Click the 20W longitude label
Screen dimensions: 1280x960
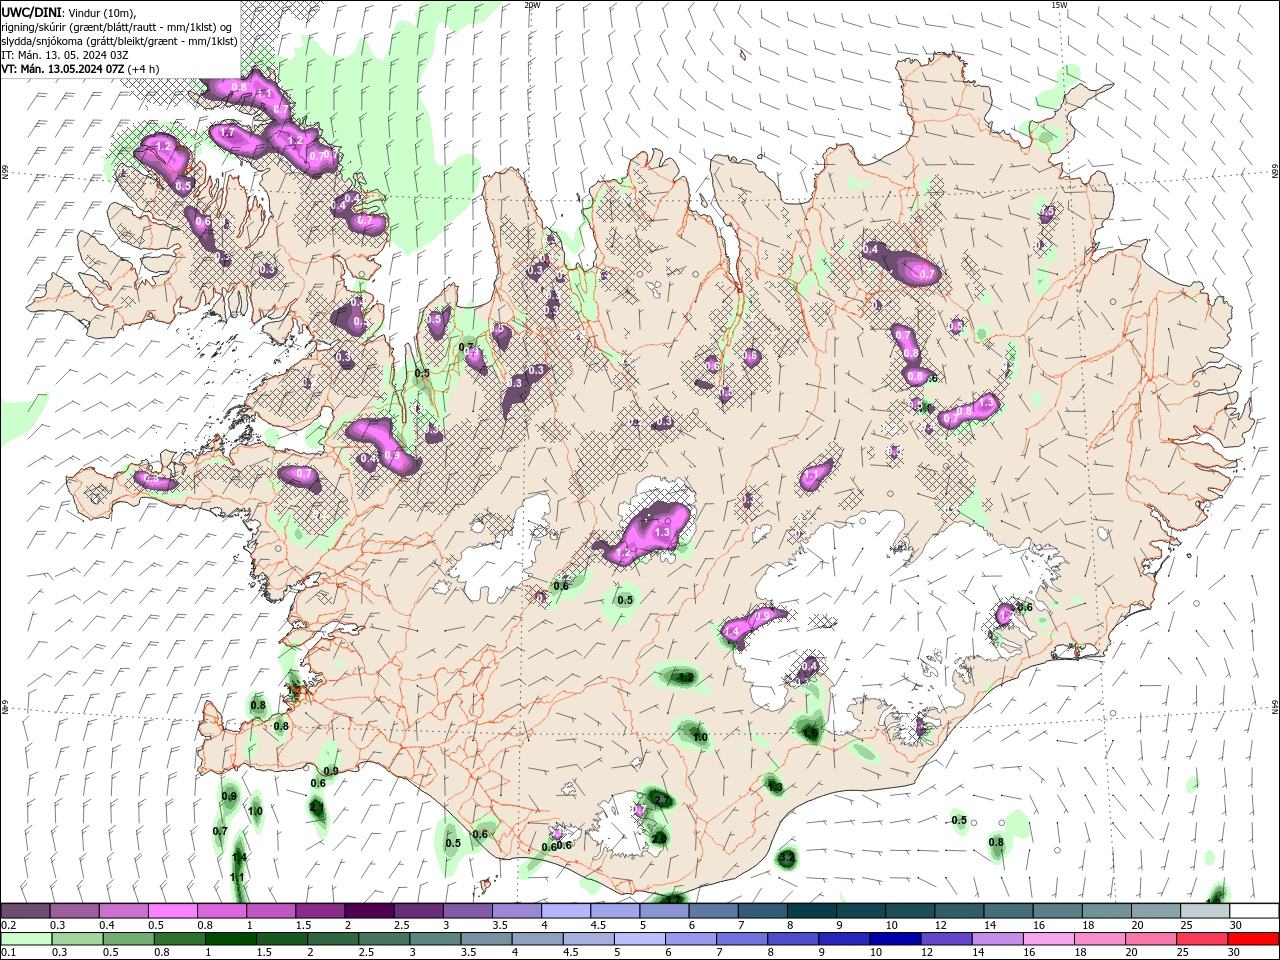coord(532,5)
